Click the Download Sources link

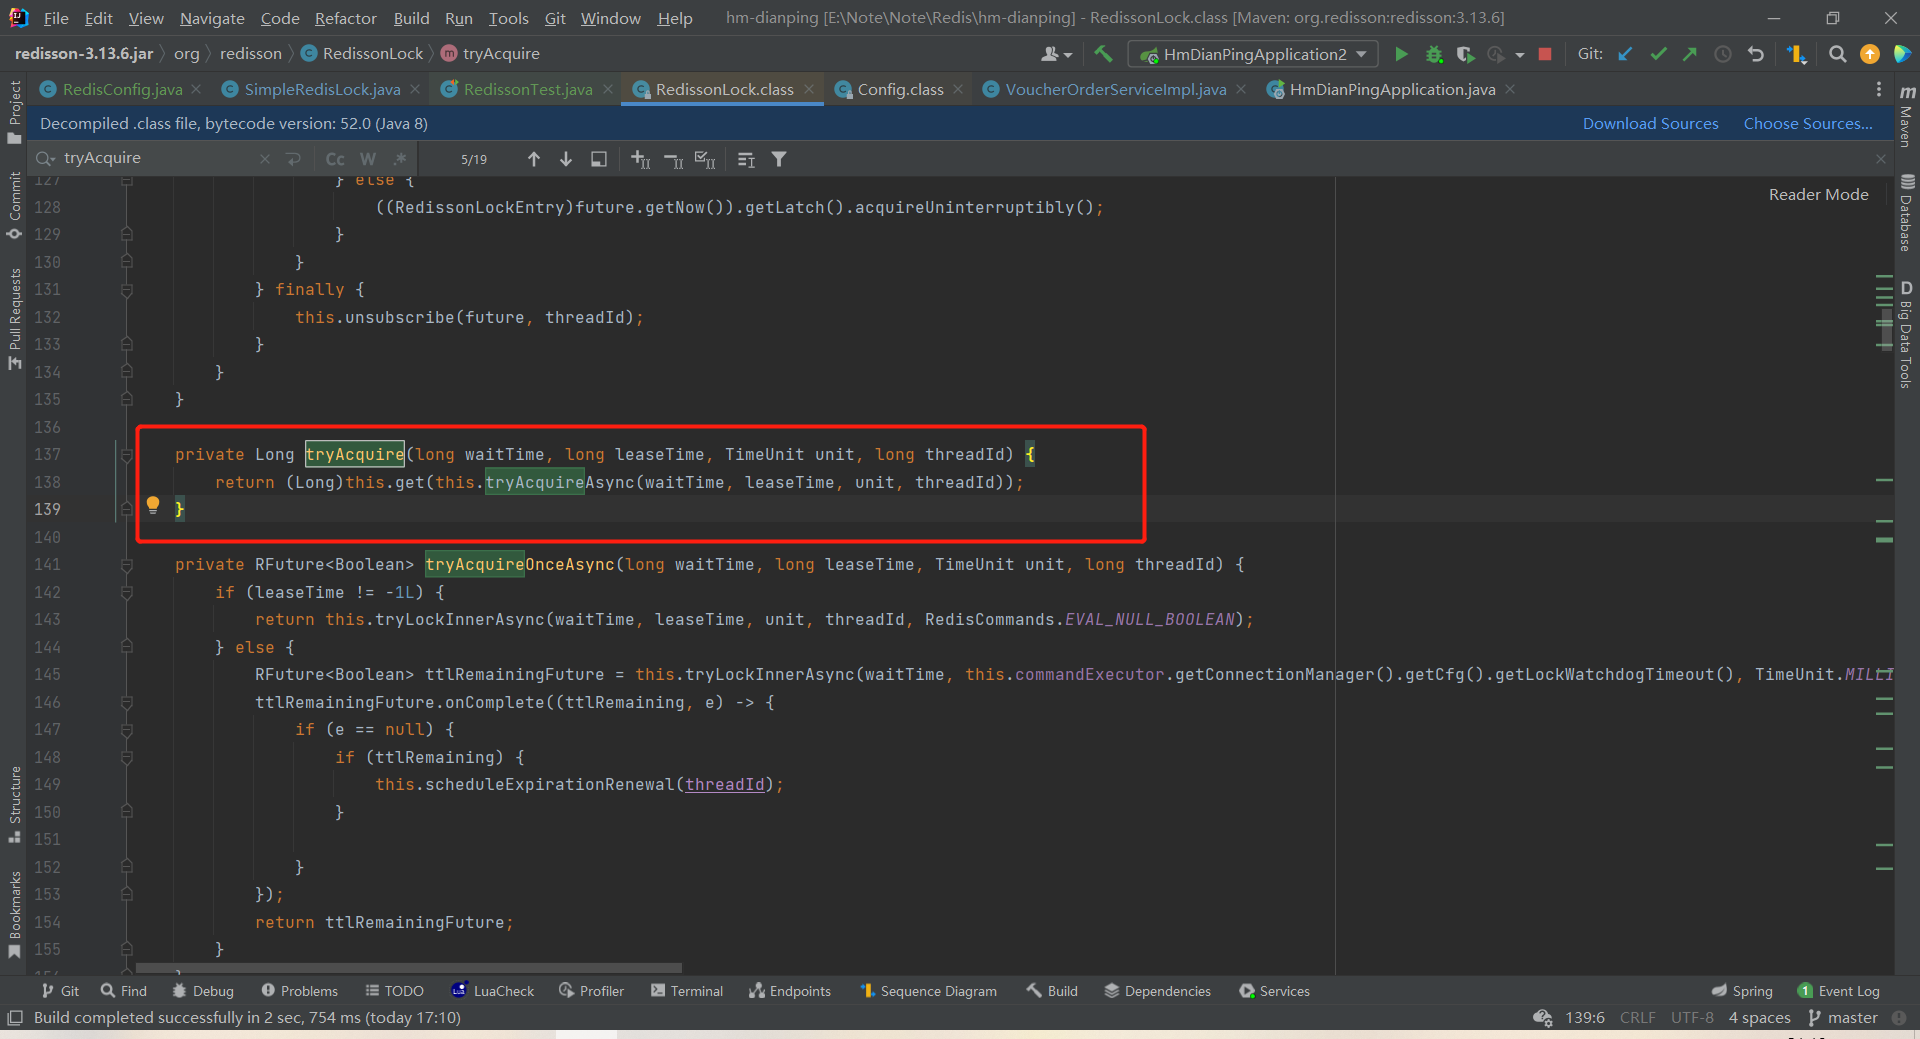[1650, 124]
